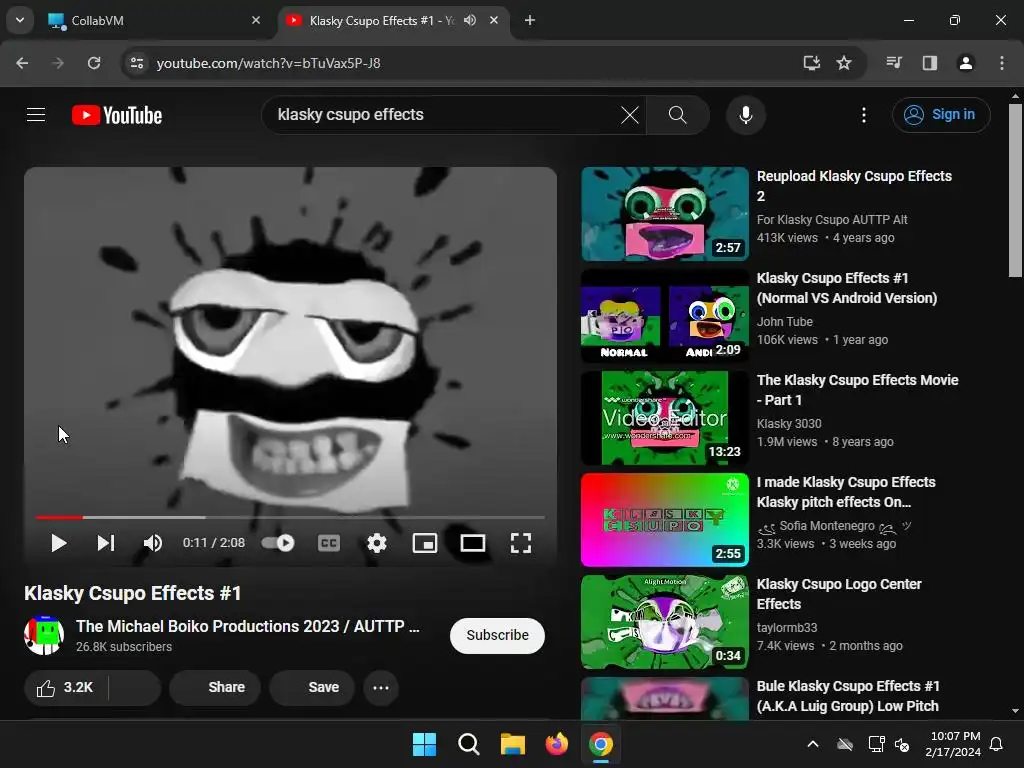Open a new browser tab
This screenshot has height=768, width=1024.
point(530,20)
